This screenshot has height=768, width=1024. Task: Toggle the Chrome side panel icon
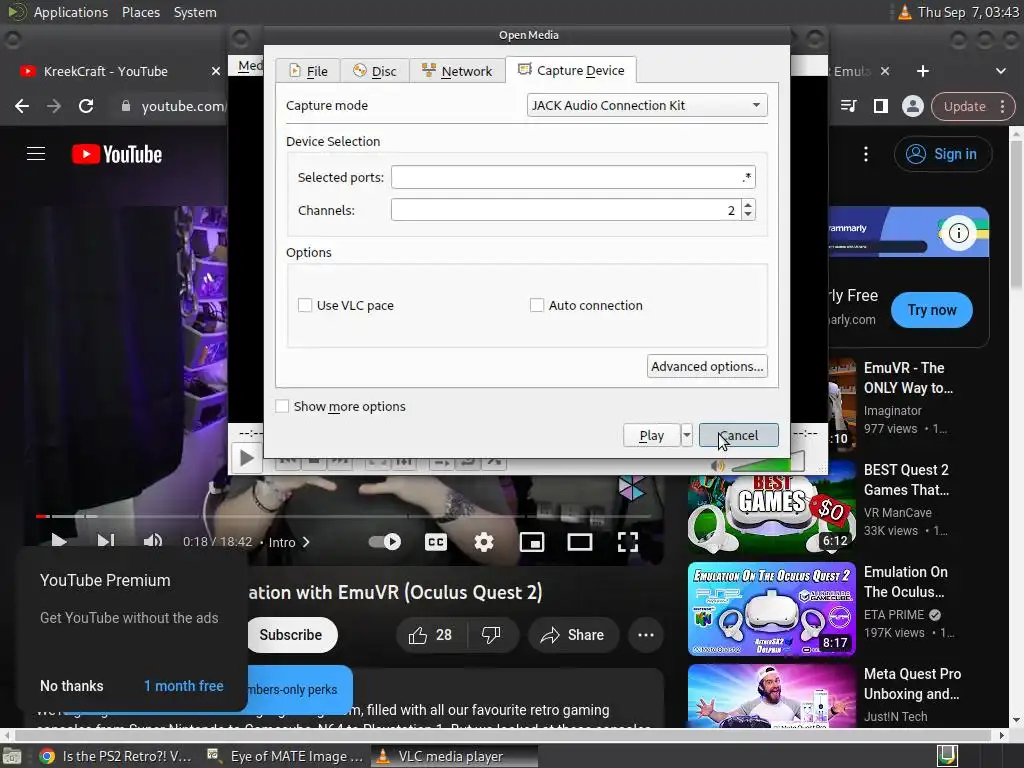[880, 106]
